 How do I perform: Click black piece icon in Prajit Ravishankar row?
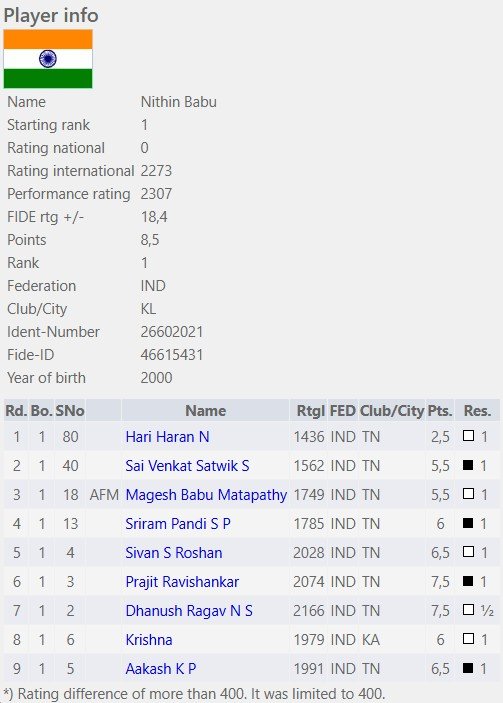pyautogui.click(x=468, y=581)
